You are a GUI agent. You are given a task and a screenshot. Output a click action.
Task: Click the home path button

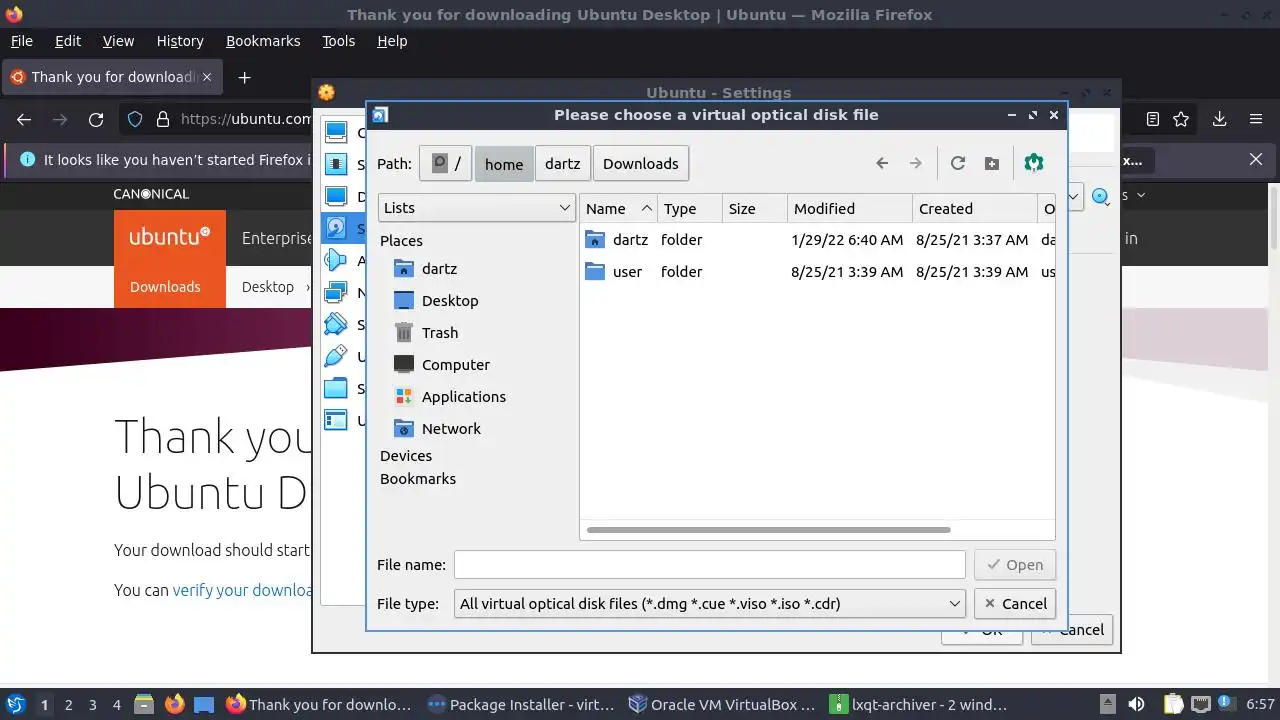[504, 163]
